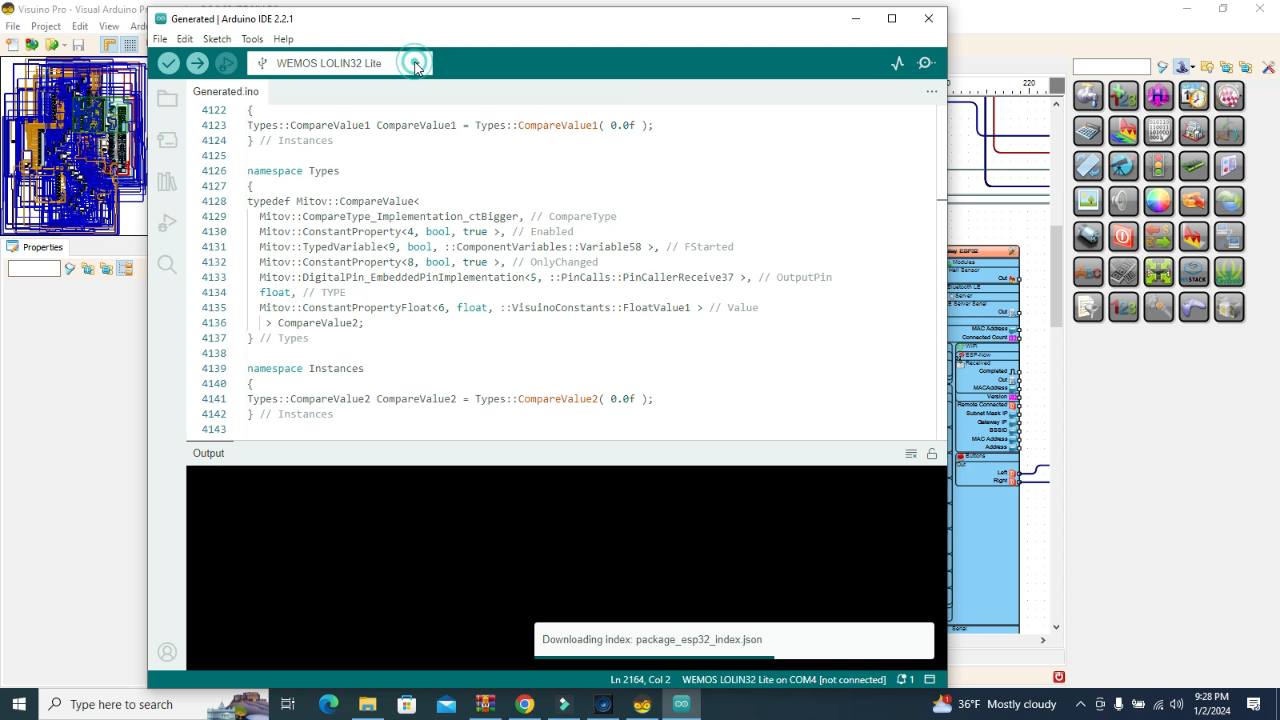Open File Explorer from the taskbar
The height and width of the screenshot is (720, 1280).
(367, 704)
